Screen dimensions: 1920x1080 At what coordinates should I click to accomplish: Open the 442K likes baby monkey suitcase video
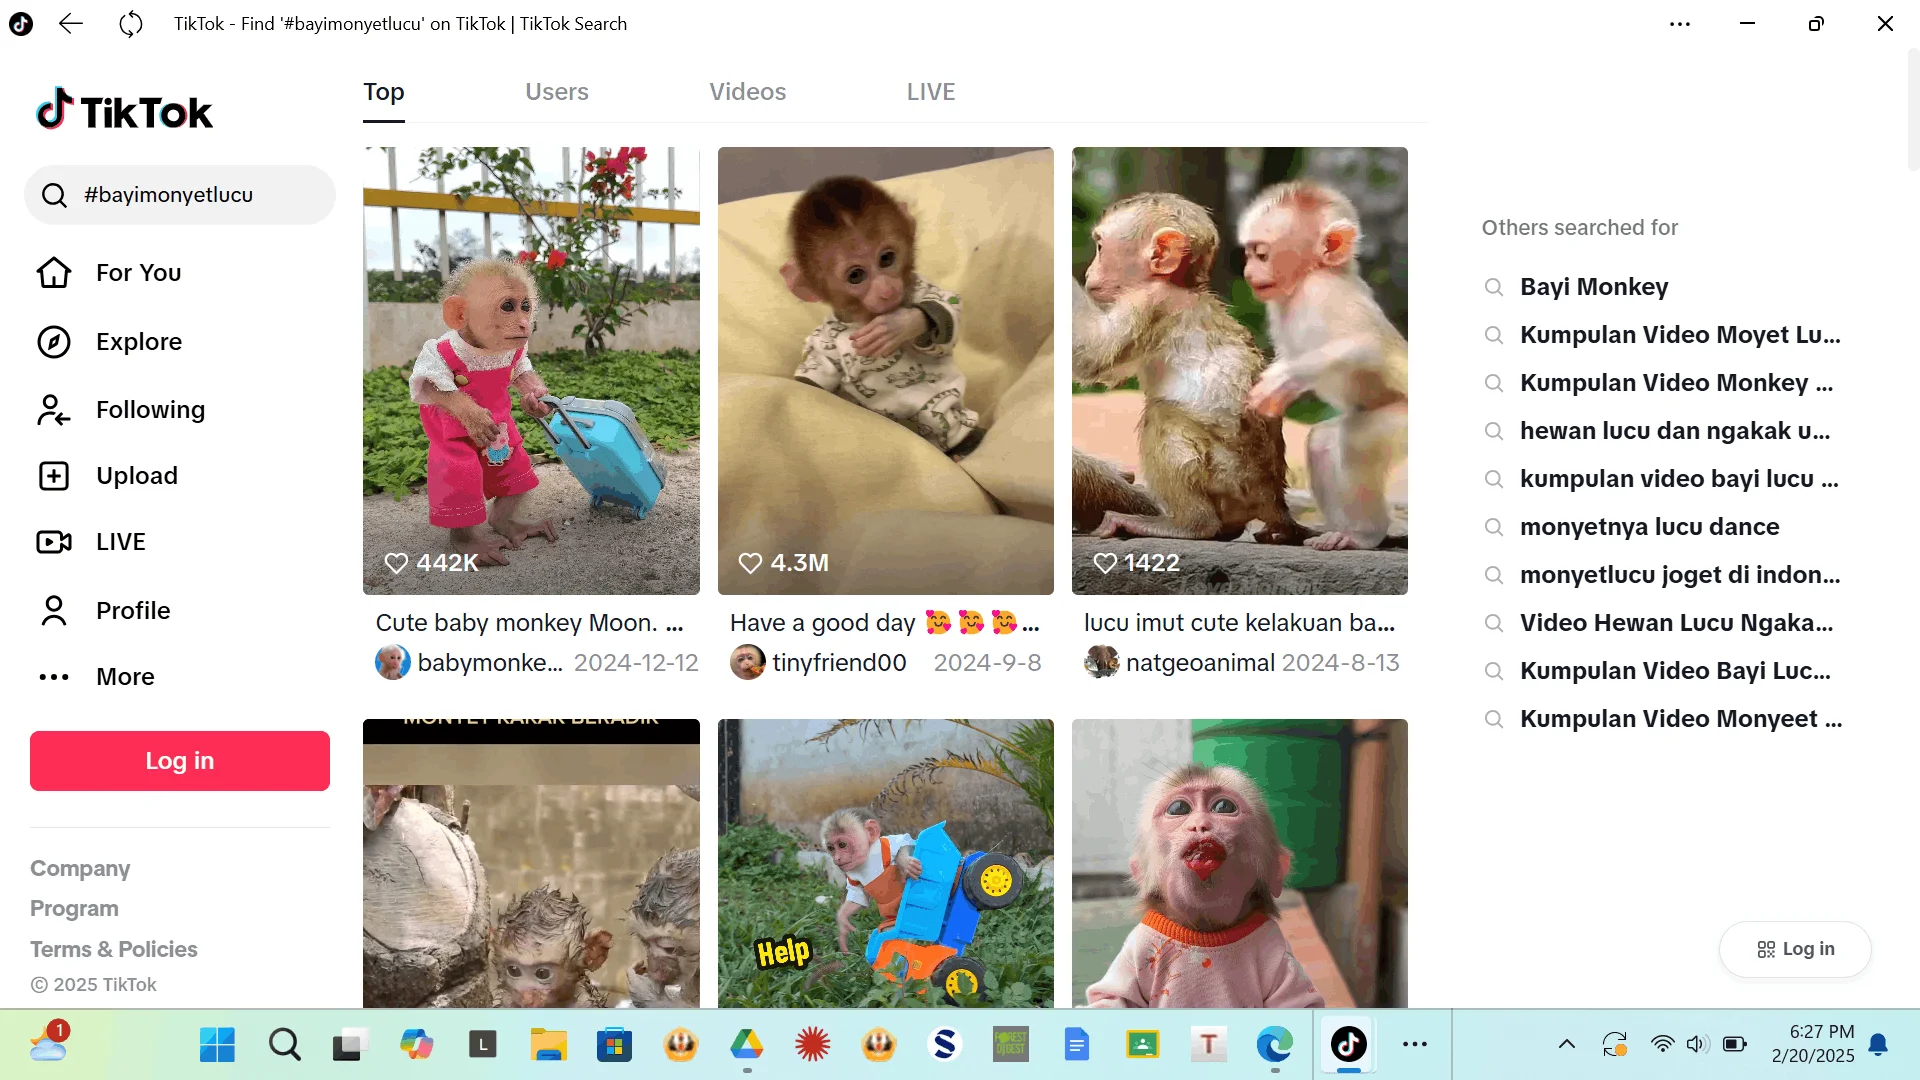click(531, 371)
